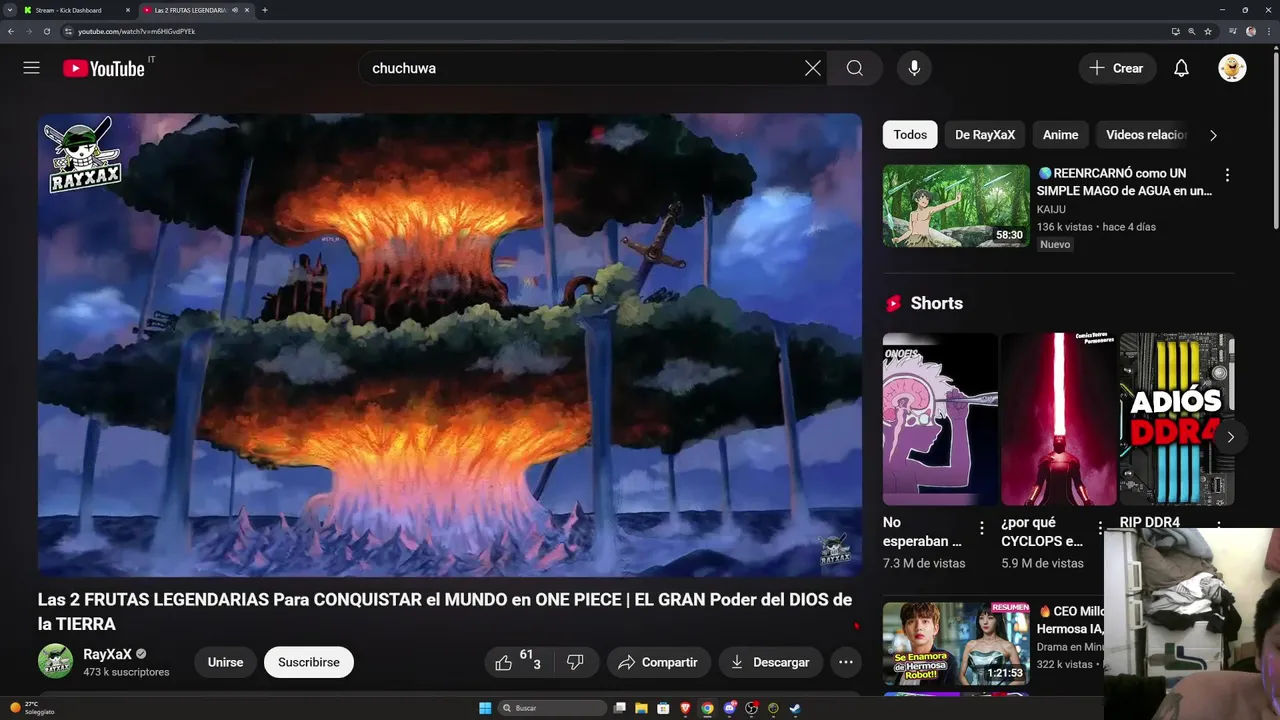Open Task View from taskbar

[620, 708]
